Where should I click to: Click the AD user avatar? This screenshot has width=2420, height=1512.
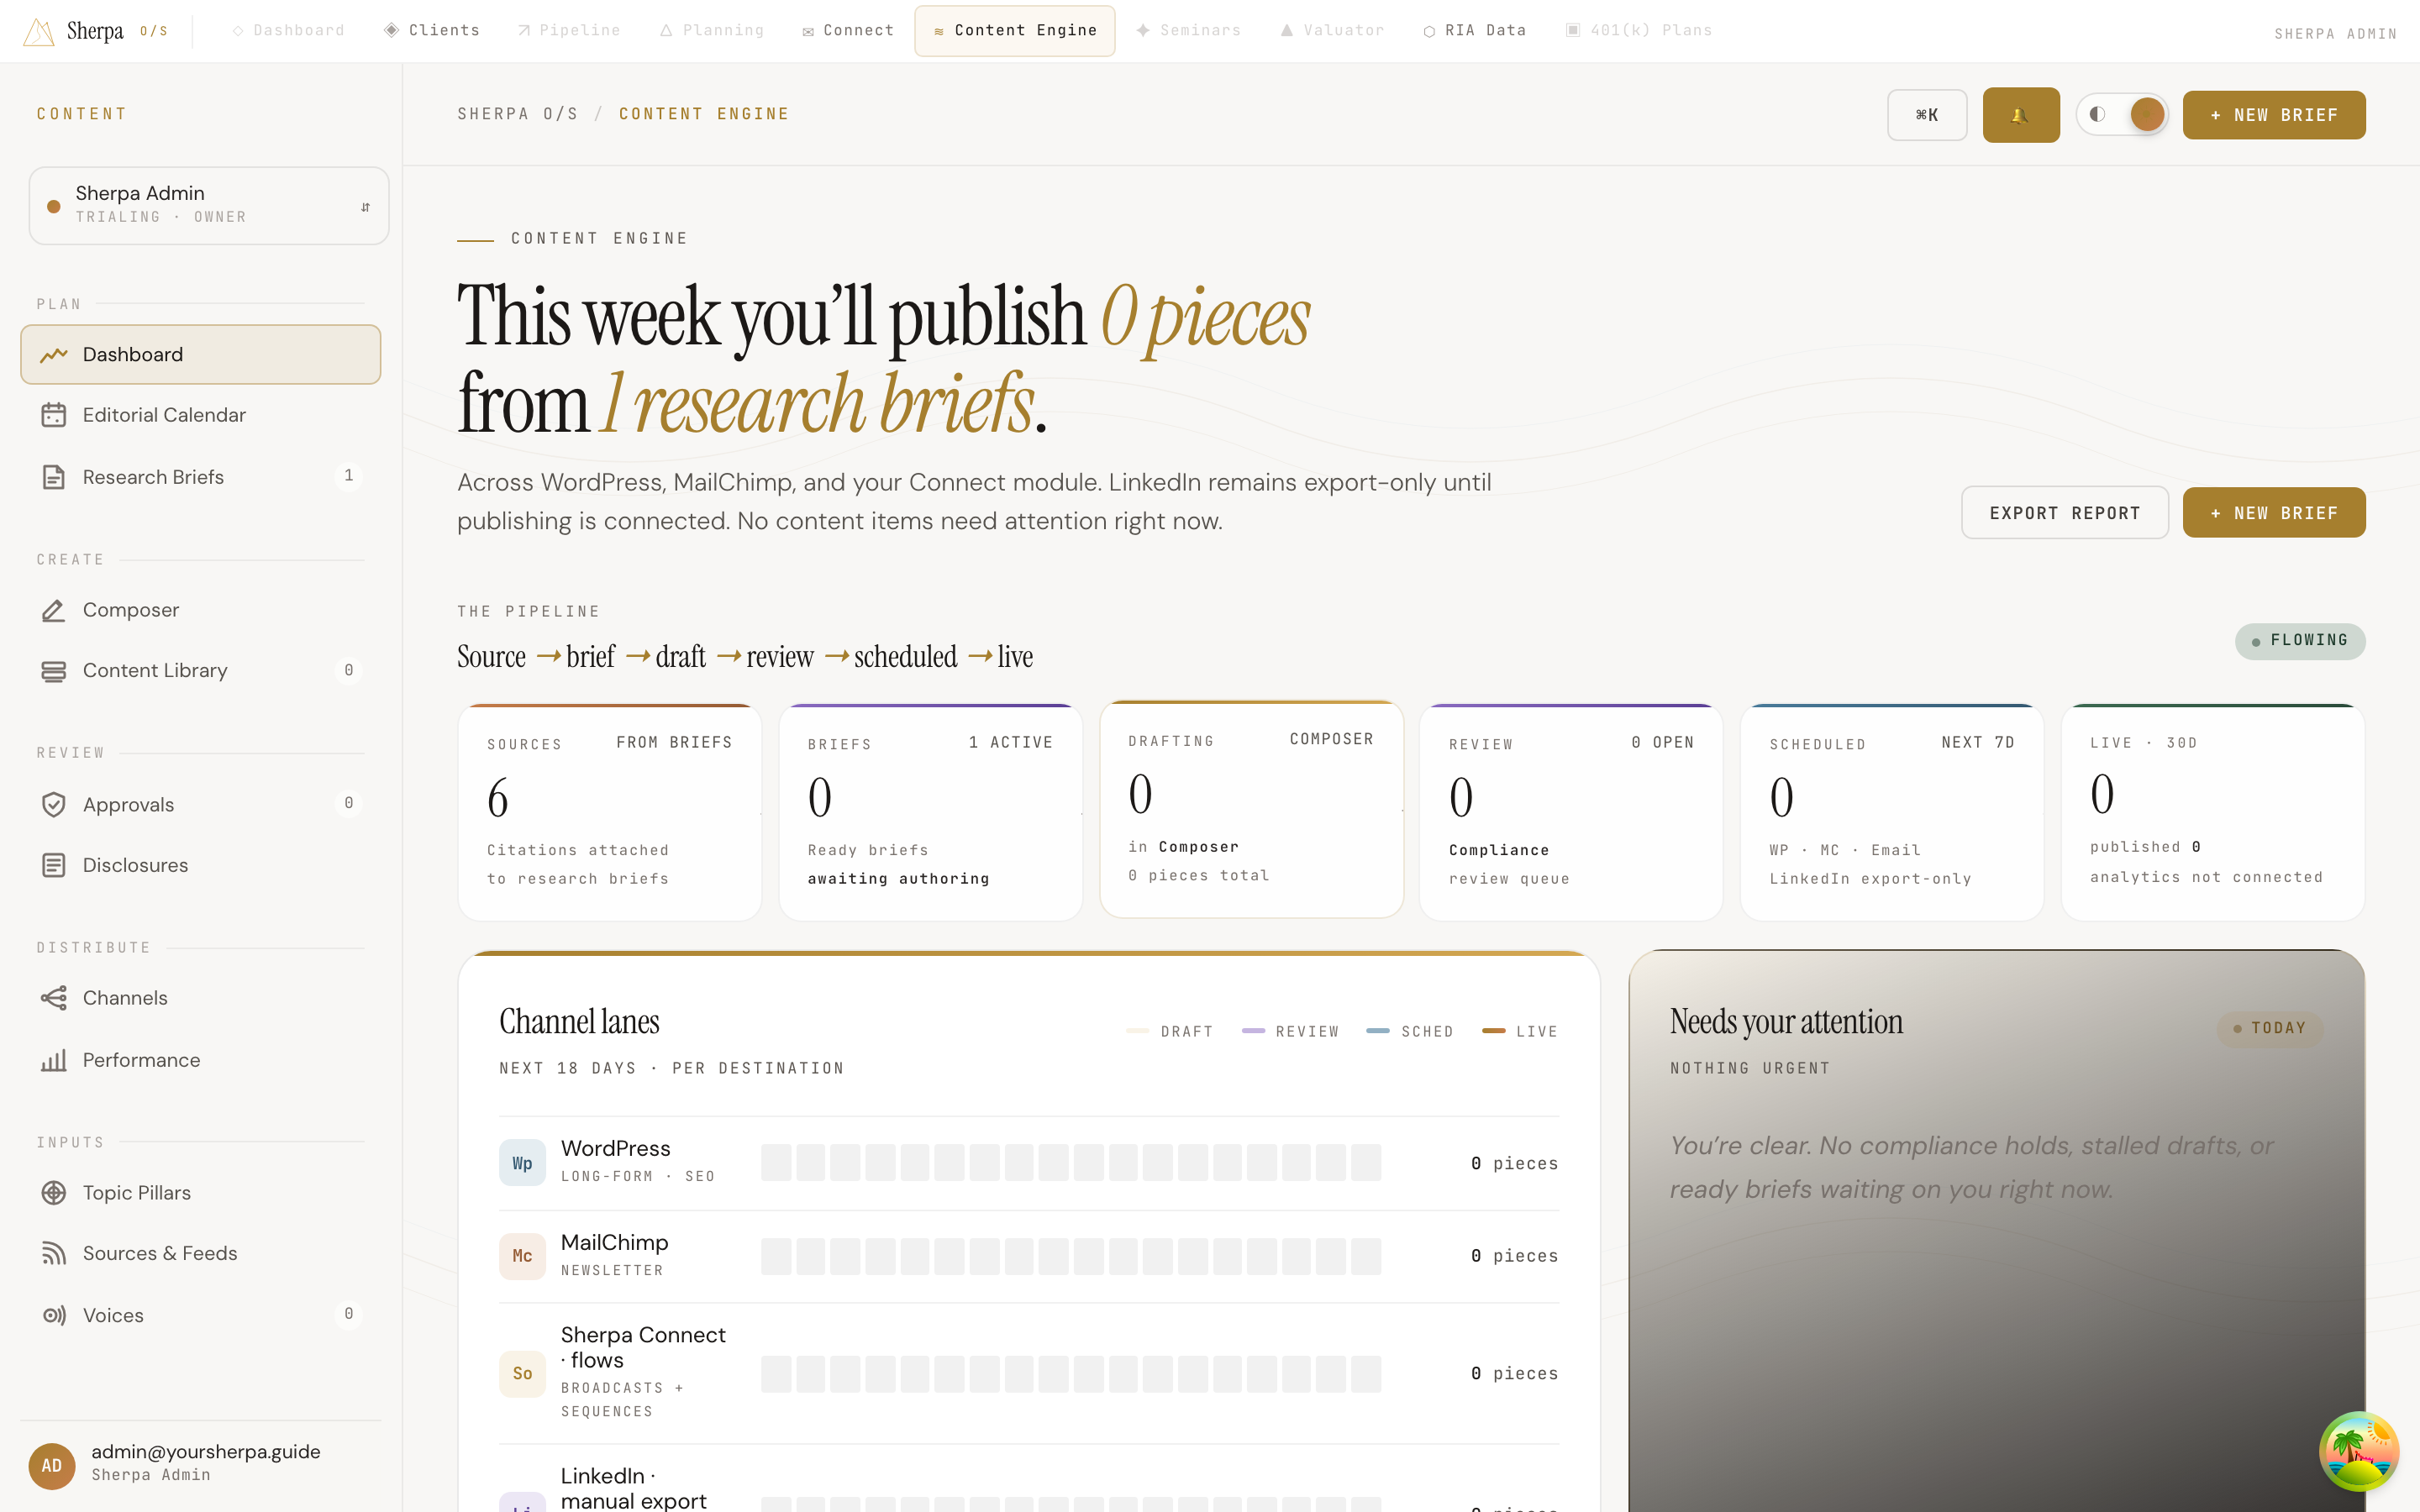click(52, 1465)
